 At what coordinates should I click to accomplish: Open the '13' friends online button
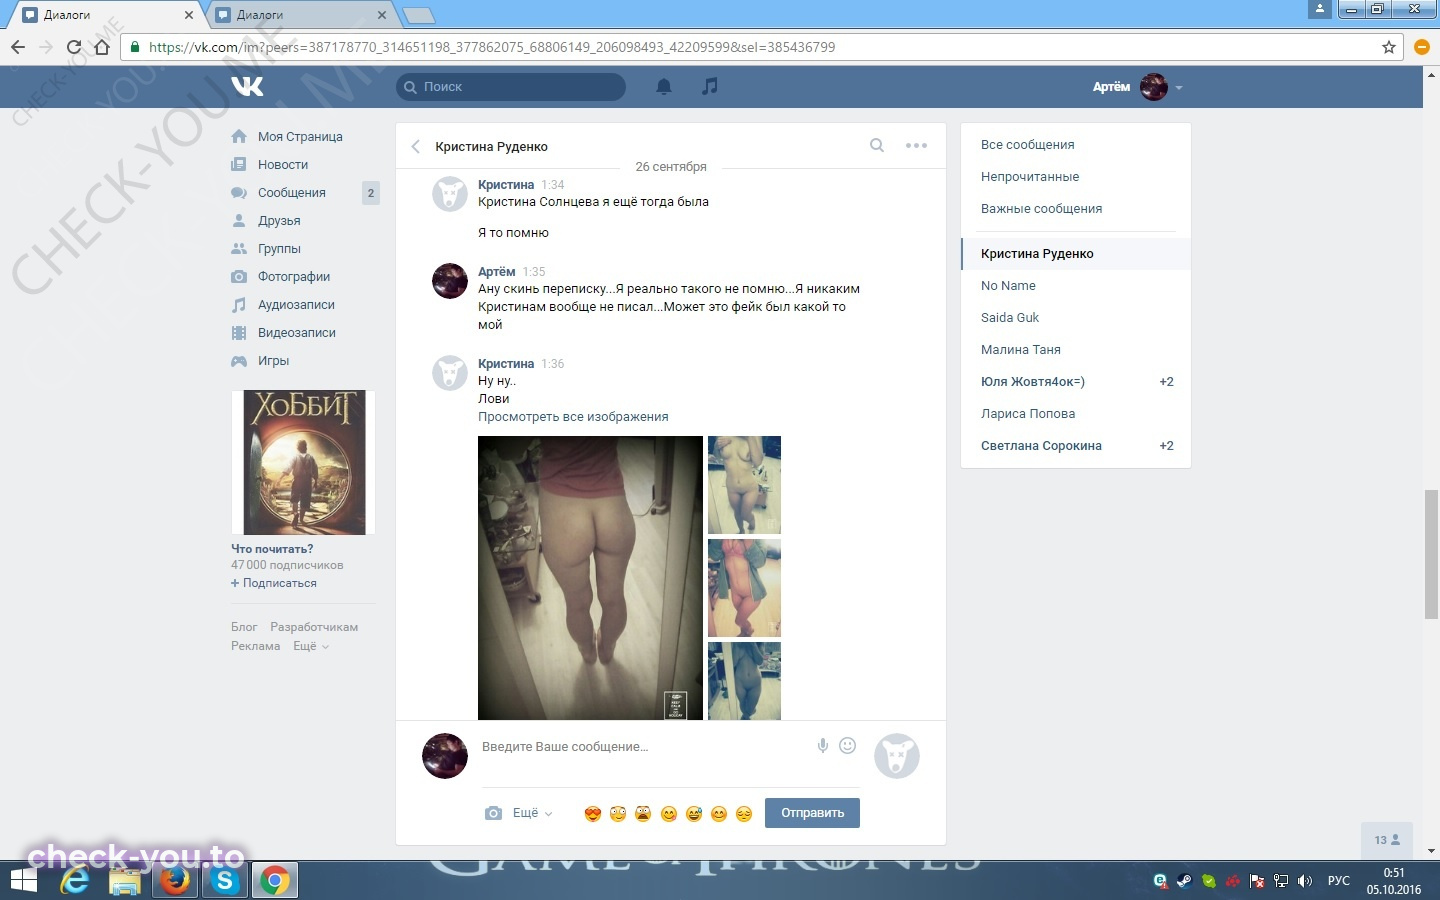pyautogui.click(x=1387, y=840)
